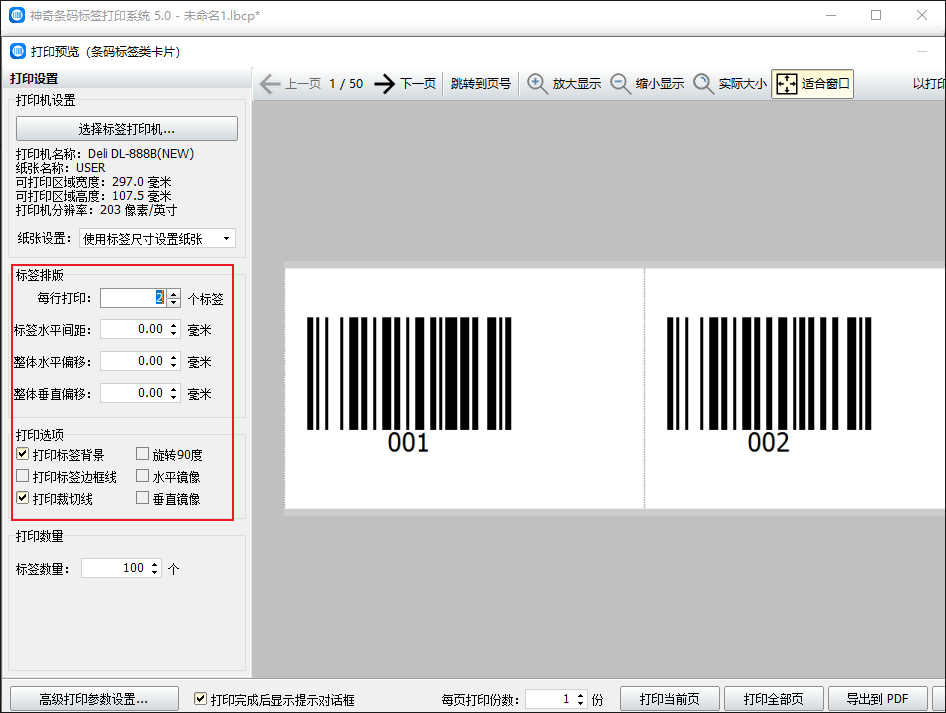Click the 整体水平偏移 spinner arrows

coord(174,361)
